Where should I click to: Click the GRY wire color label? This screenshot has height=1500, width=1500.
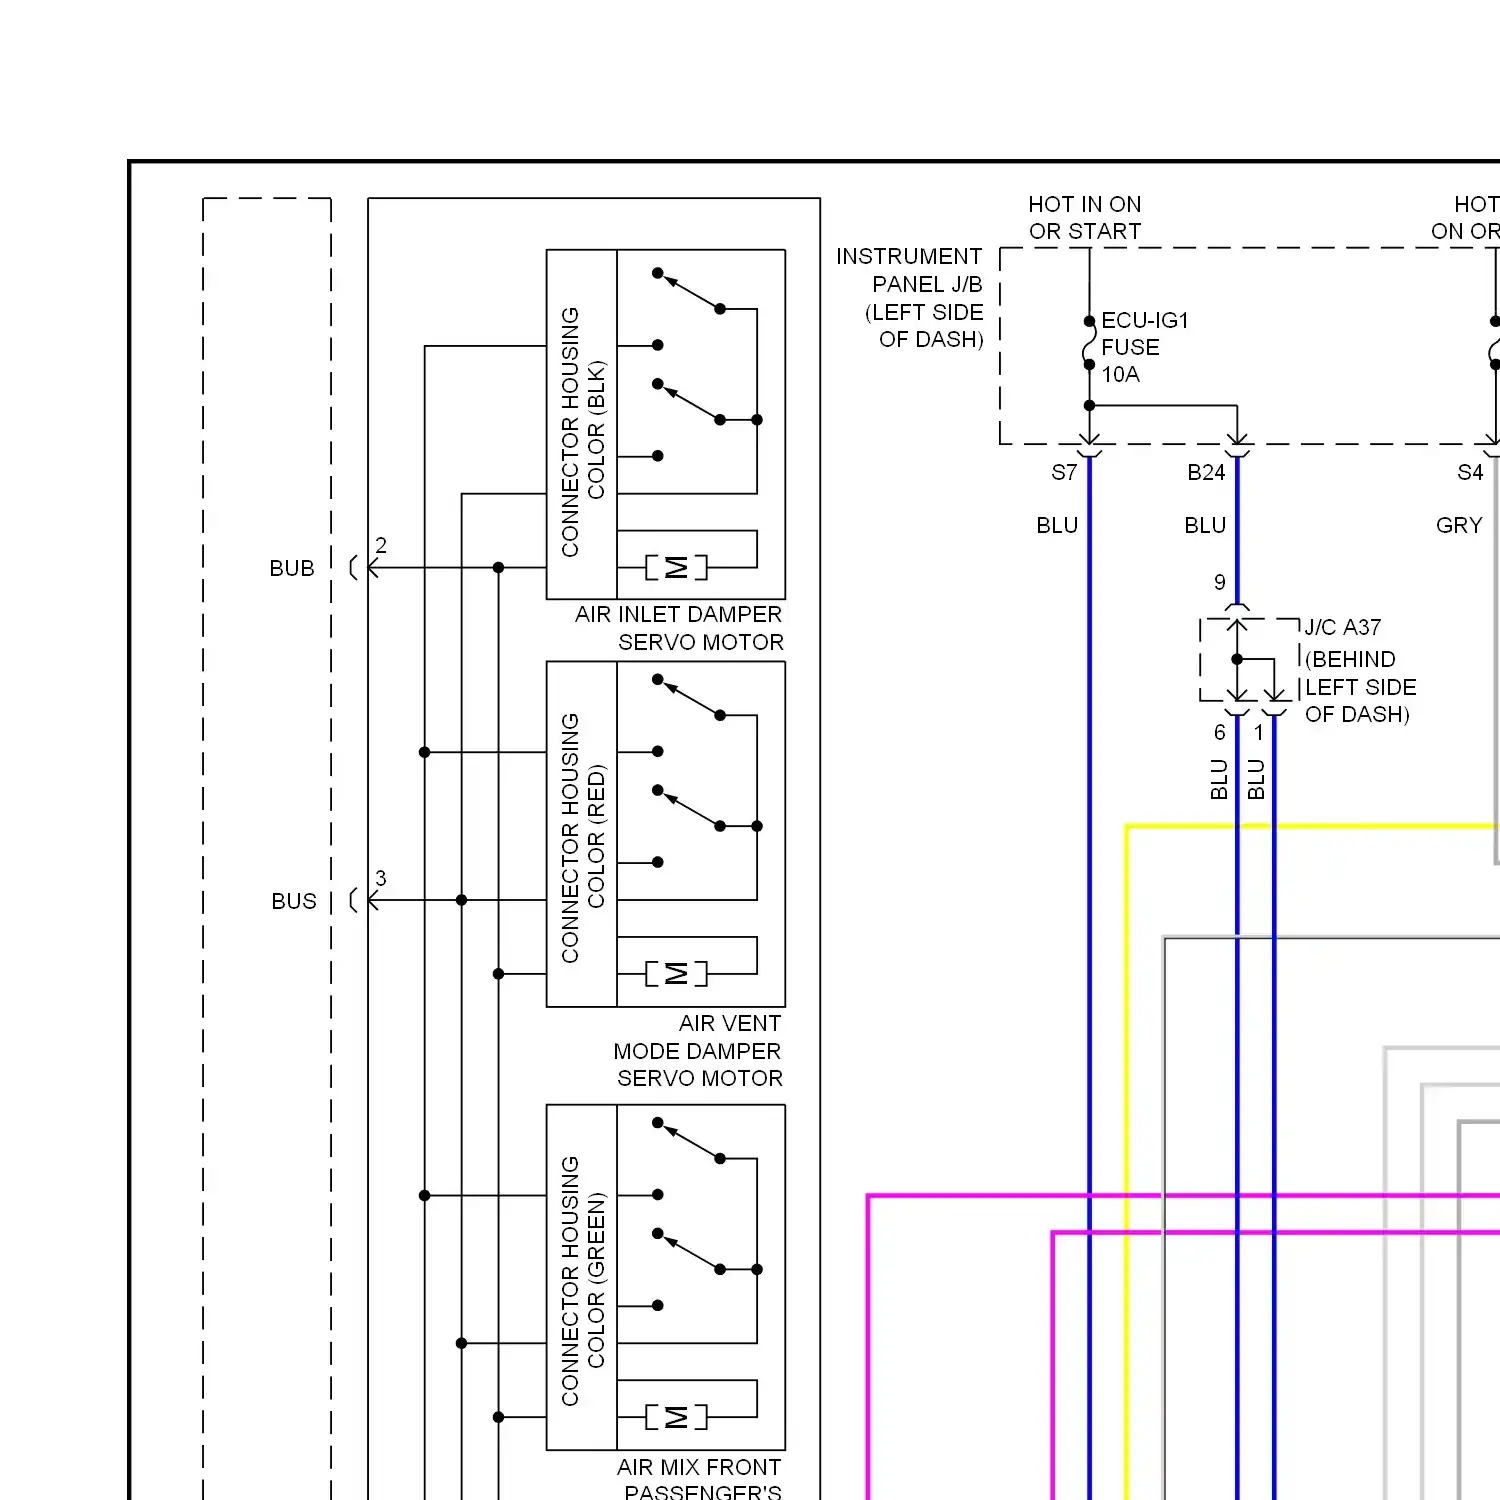pos(1459,525)
